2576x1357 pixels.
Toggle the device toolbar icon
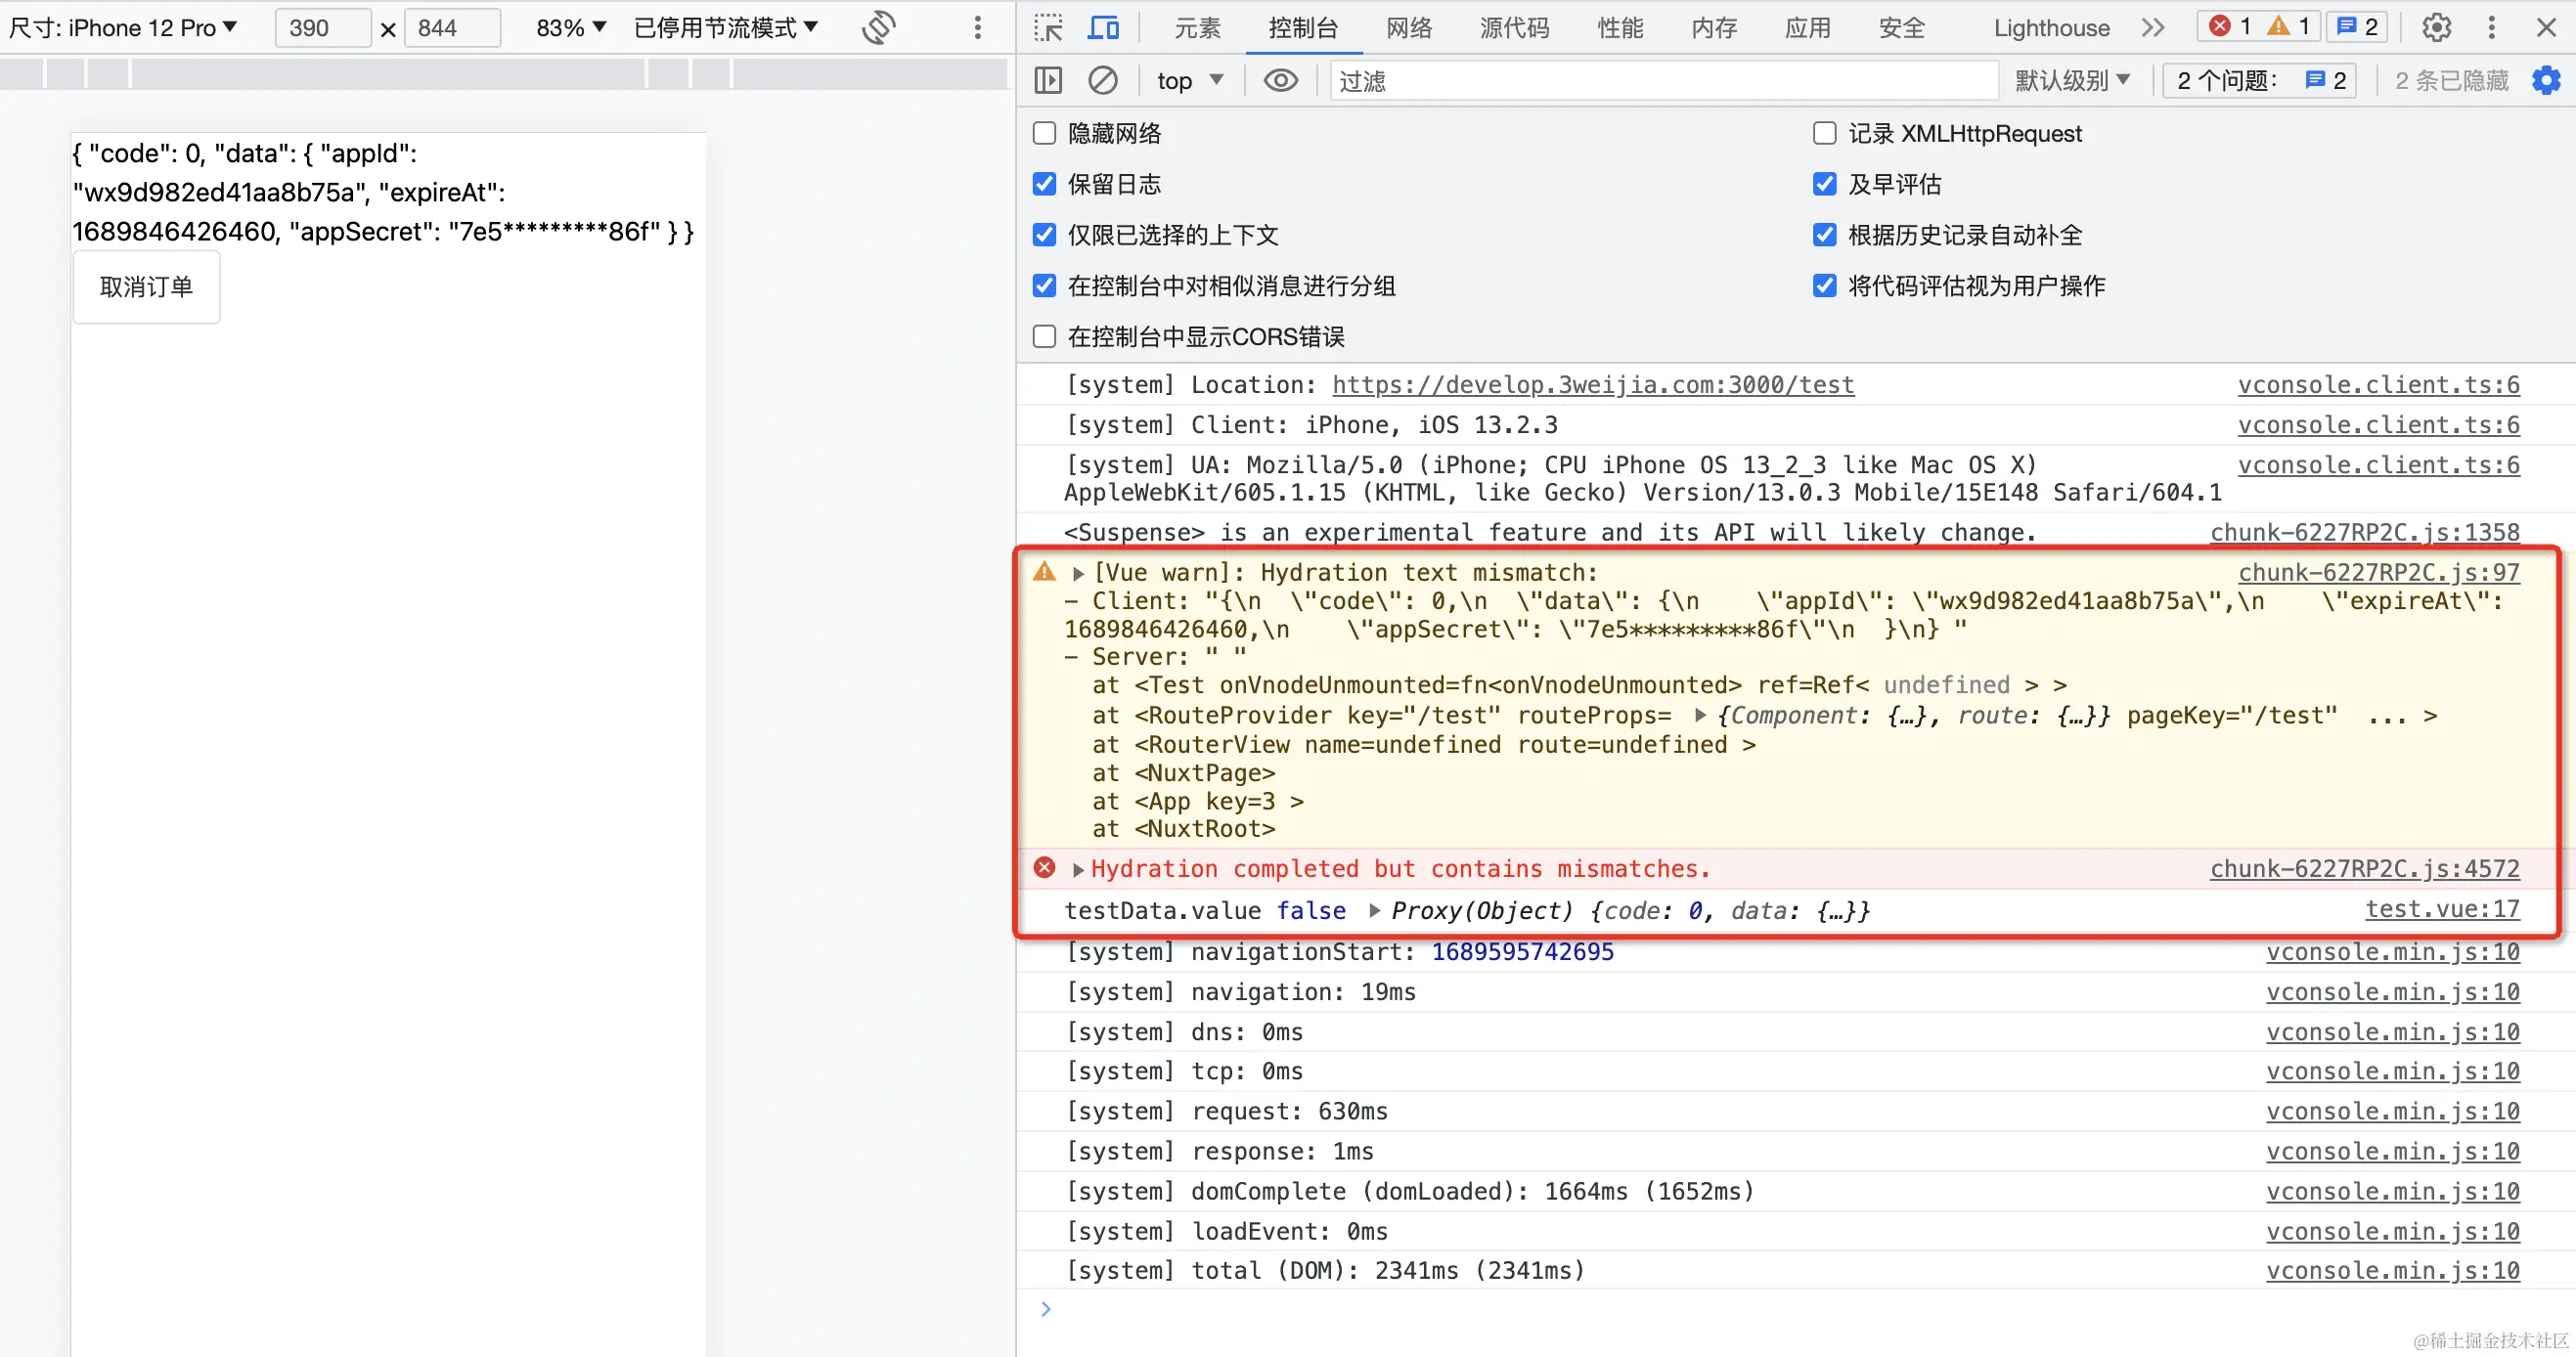(1102, 28)
